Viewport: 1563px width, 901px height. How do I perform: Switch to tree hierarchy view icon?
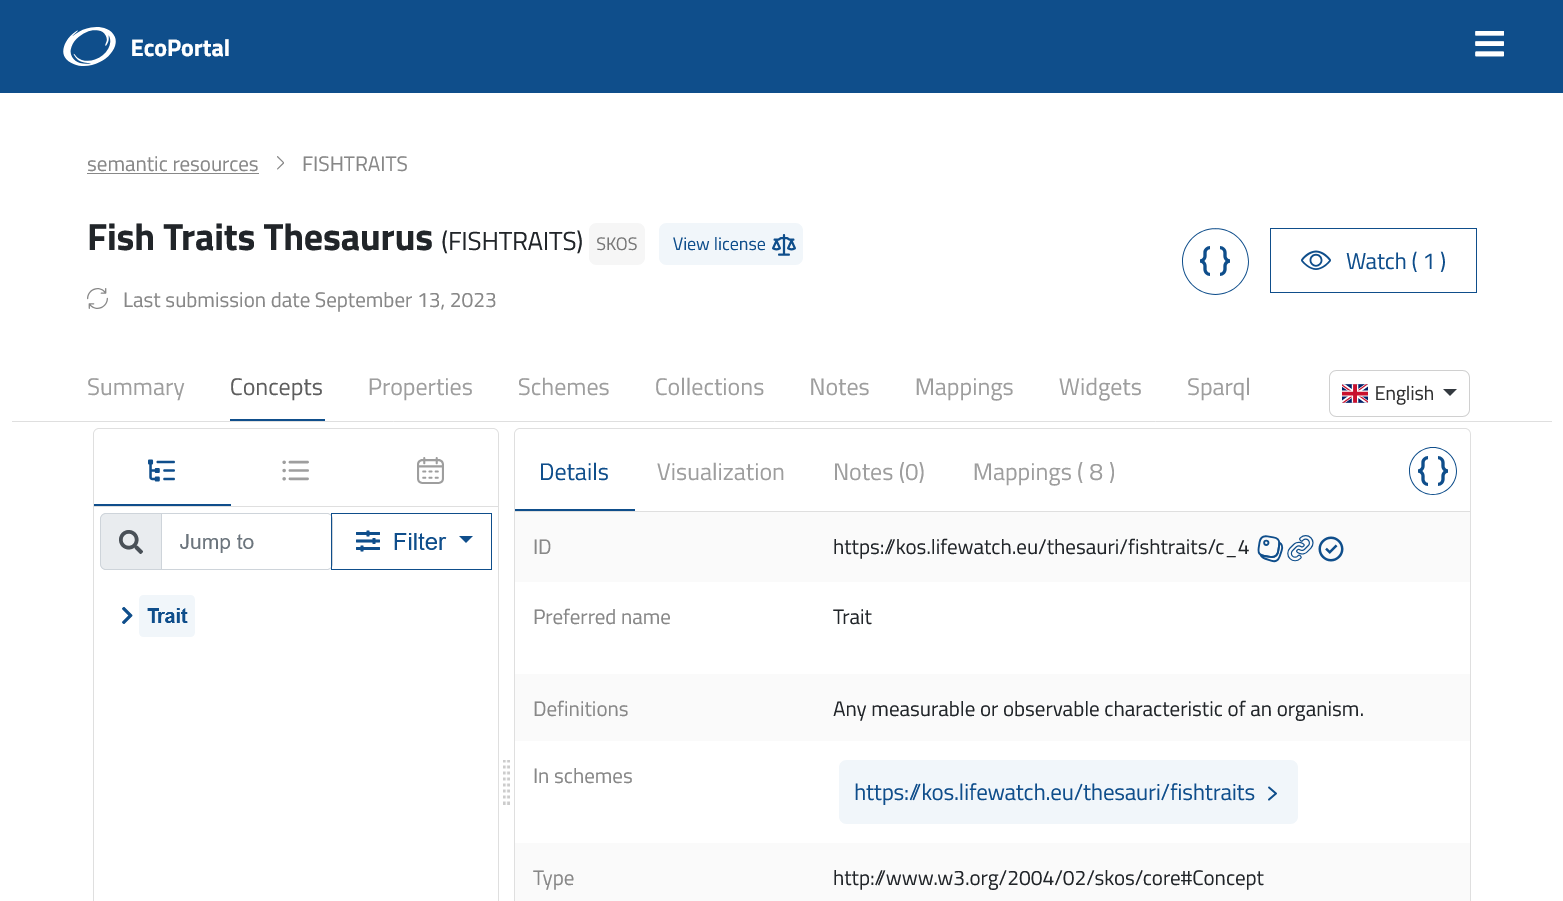pos(162,471)
